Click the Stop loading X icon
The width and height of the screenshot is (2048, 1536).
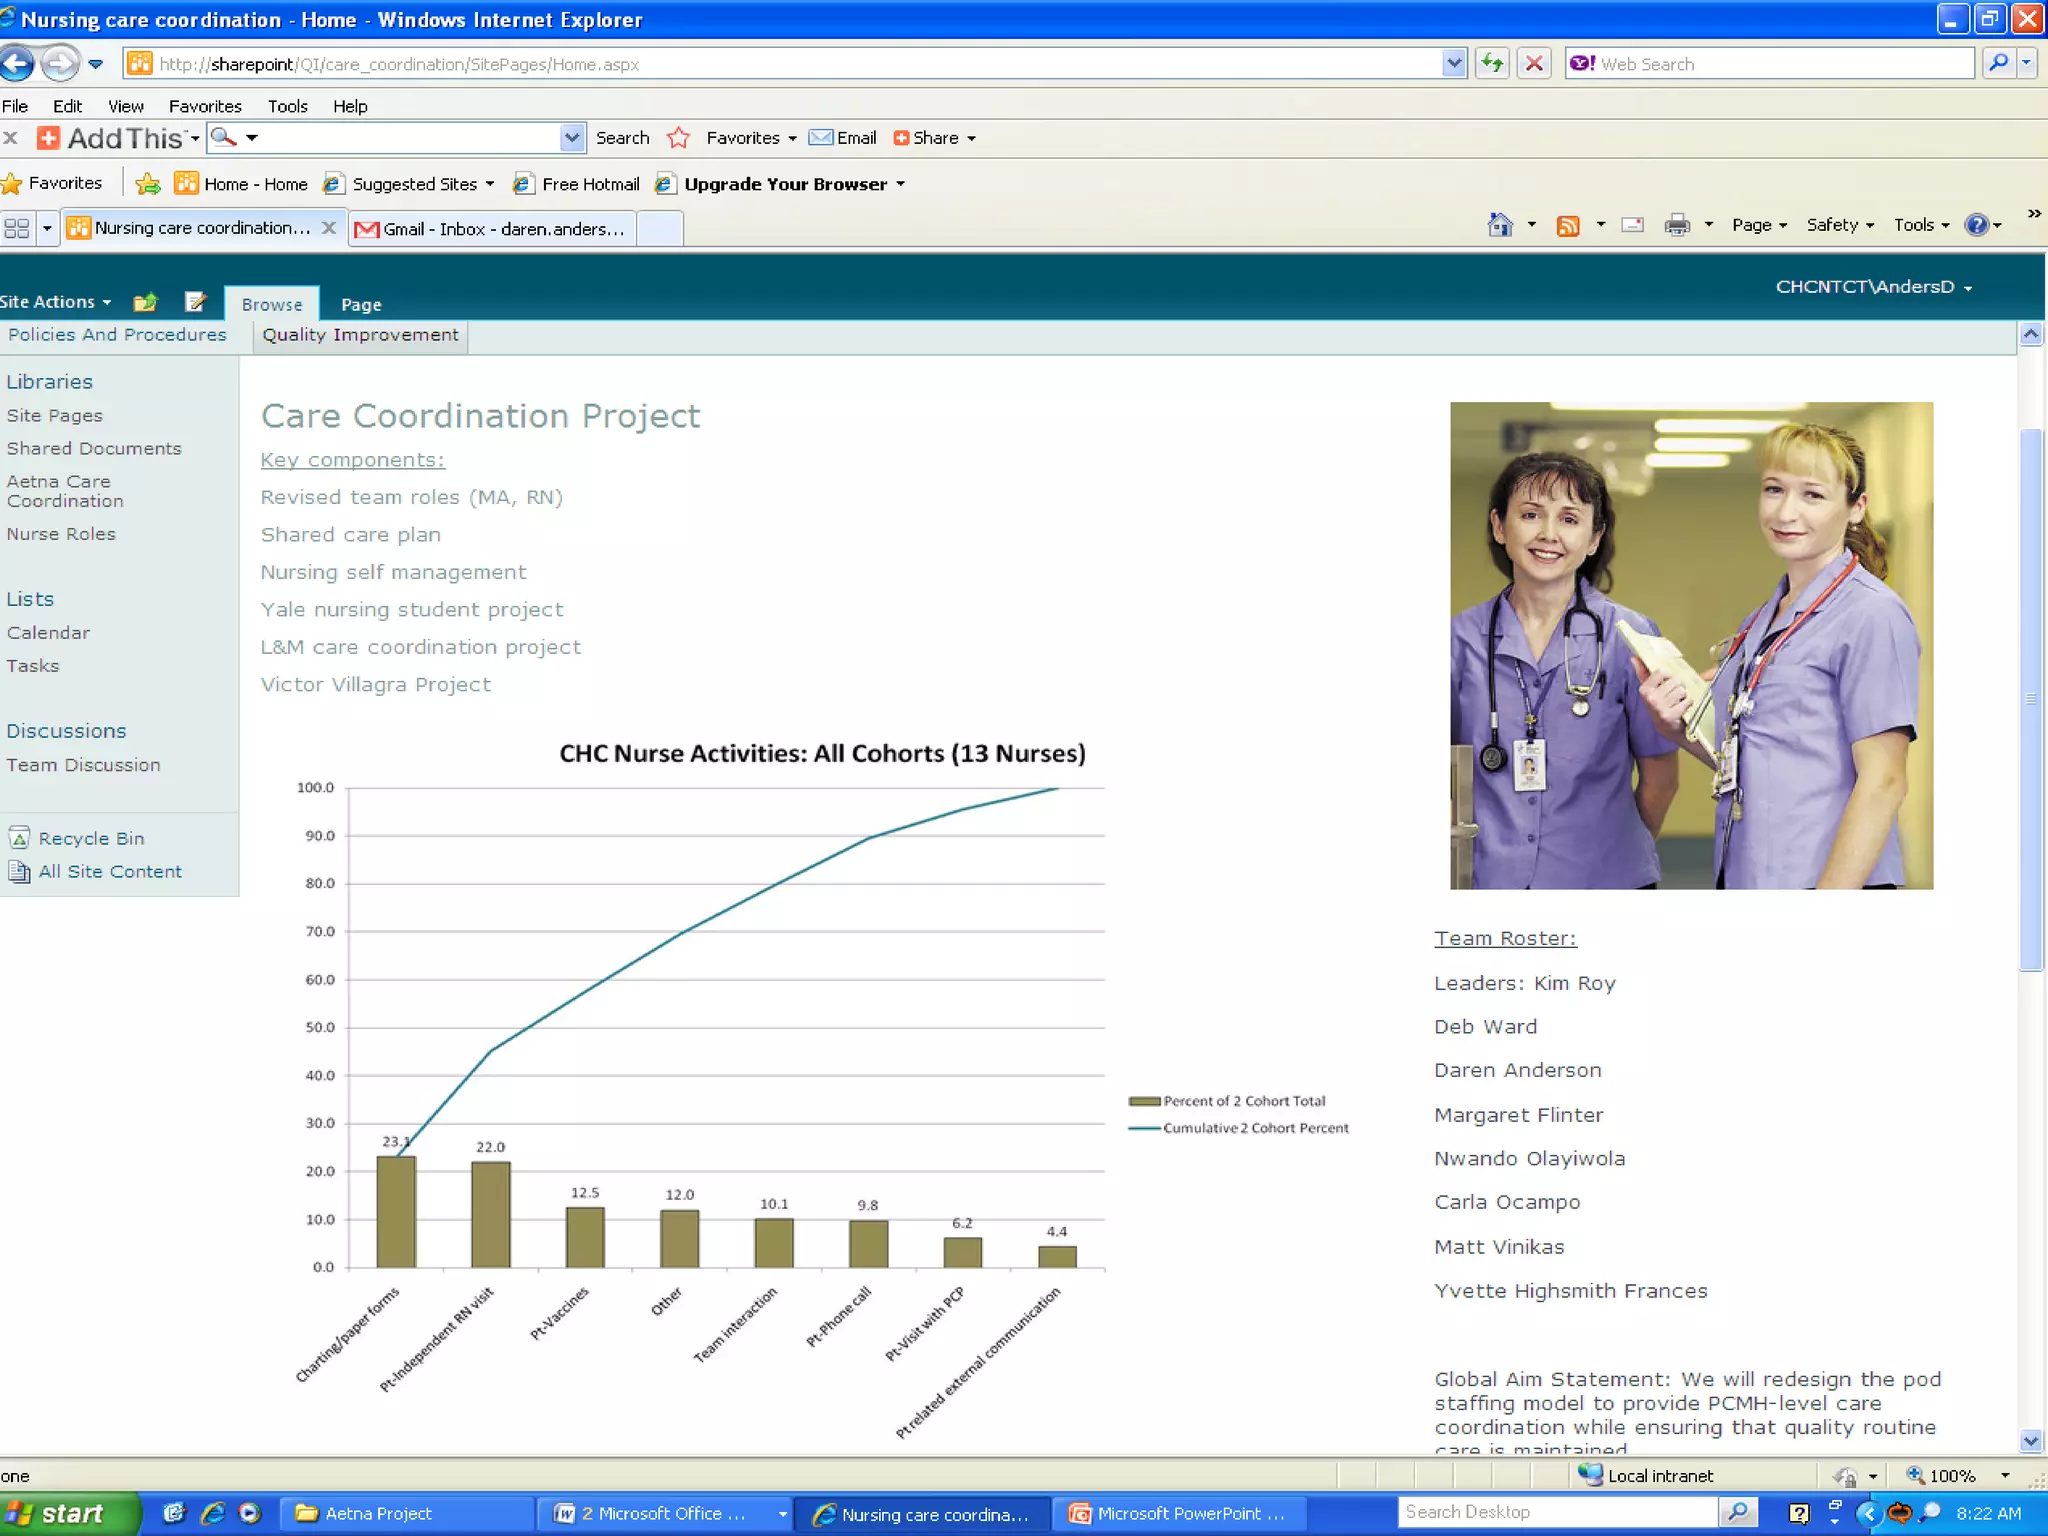coord(1534,64)
